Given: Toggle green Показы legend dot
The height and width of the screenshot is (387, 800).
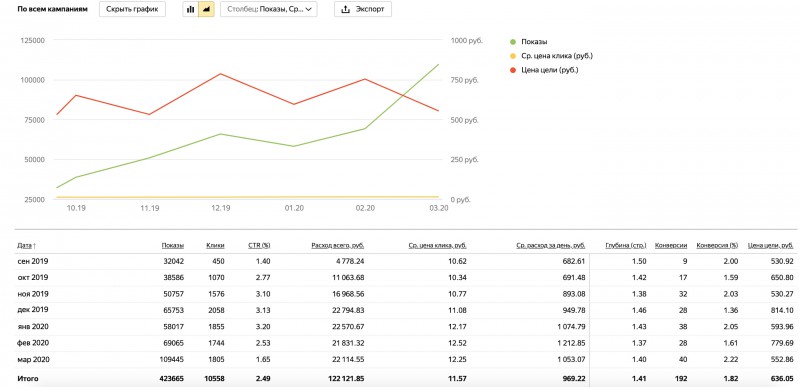Looking at the screenshot, I should click(x=513, y=42).
